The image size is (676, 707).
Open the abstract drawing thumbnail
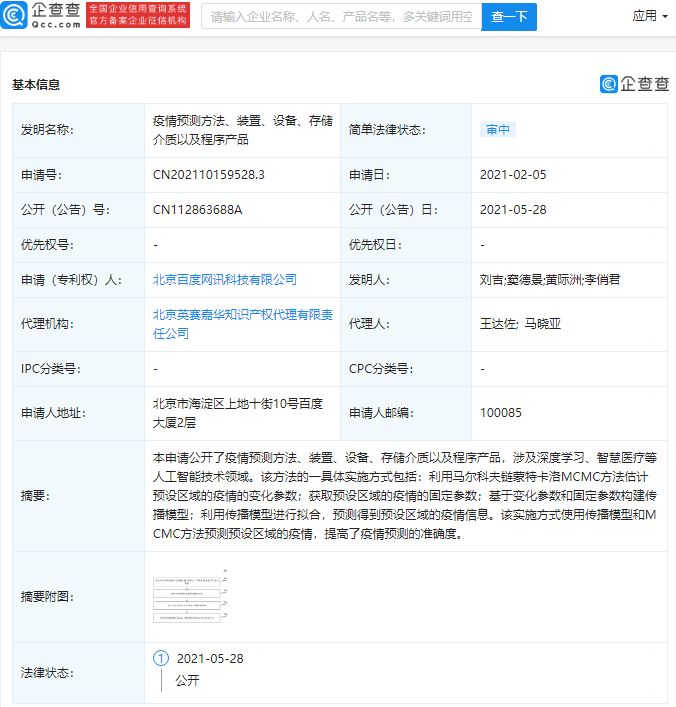click(190, 597)
